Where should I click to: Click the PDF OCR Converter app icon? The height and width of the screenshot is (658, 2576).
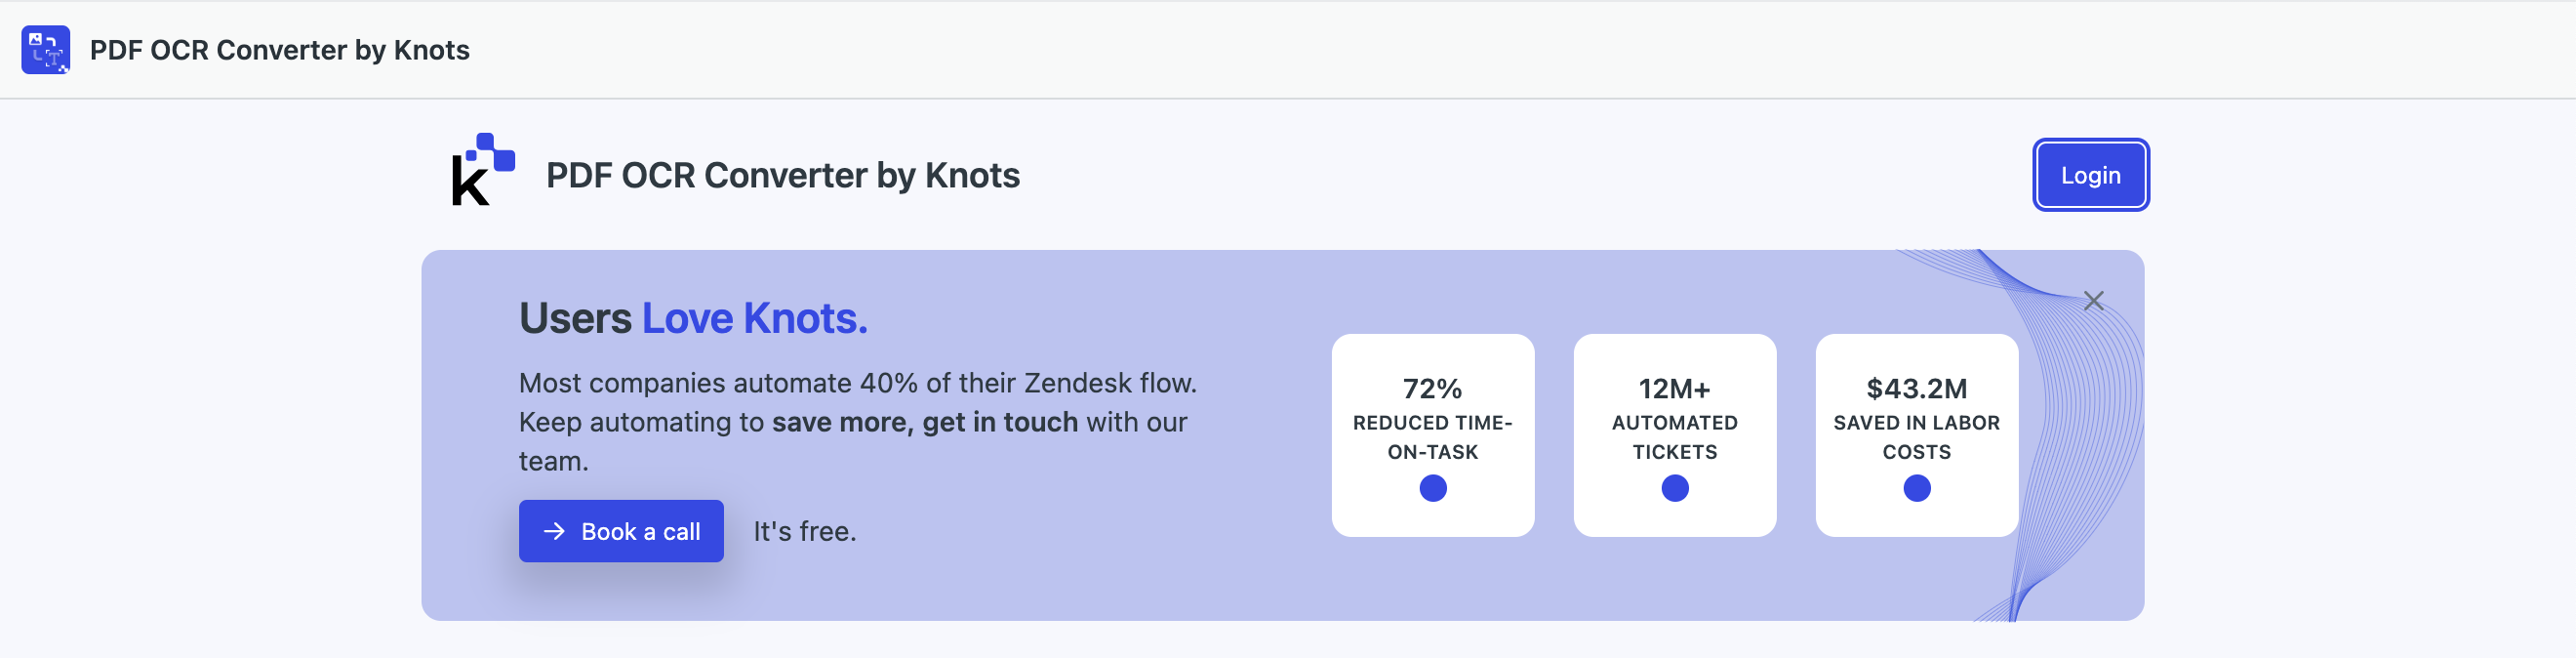click(46, 50)
